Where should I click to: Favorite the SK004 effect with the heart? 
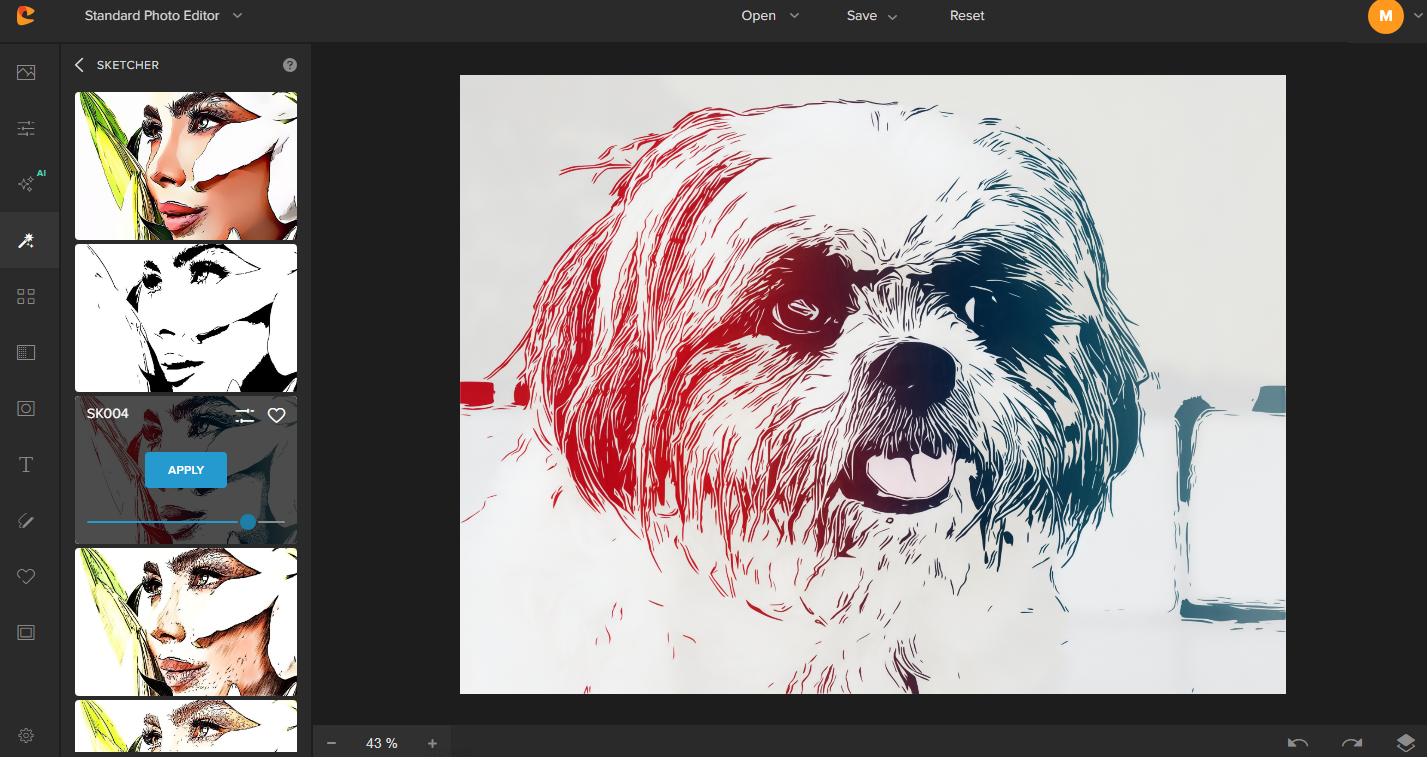coord(277,415)
